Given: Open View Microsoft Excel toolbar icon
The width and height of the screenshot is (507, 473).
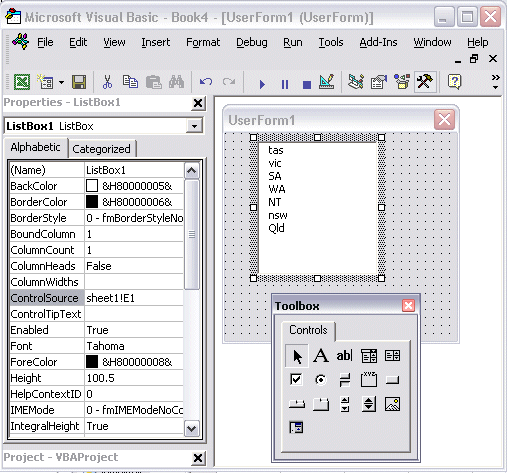Looking at the screenshot, I should tap(22, 82).
